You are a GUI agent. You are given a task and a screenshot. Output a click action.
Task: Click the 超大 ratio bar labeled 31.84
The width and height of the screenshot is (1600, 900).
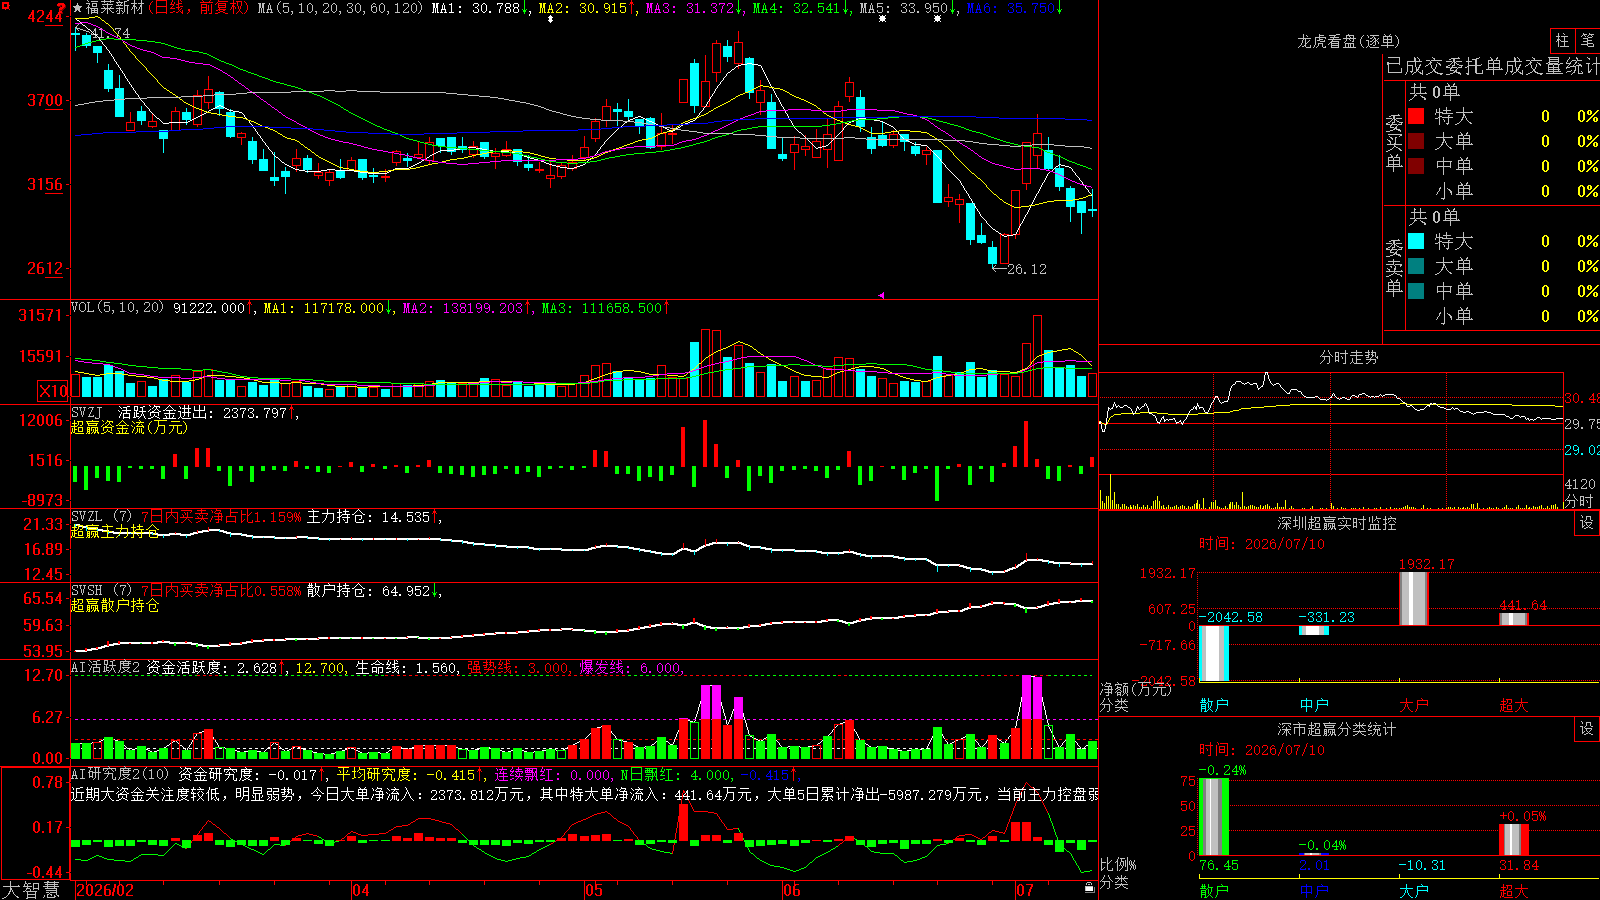click(x=1514, y=840)
